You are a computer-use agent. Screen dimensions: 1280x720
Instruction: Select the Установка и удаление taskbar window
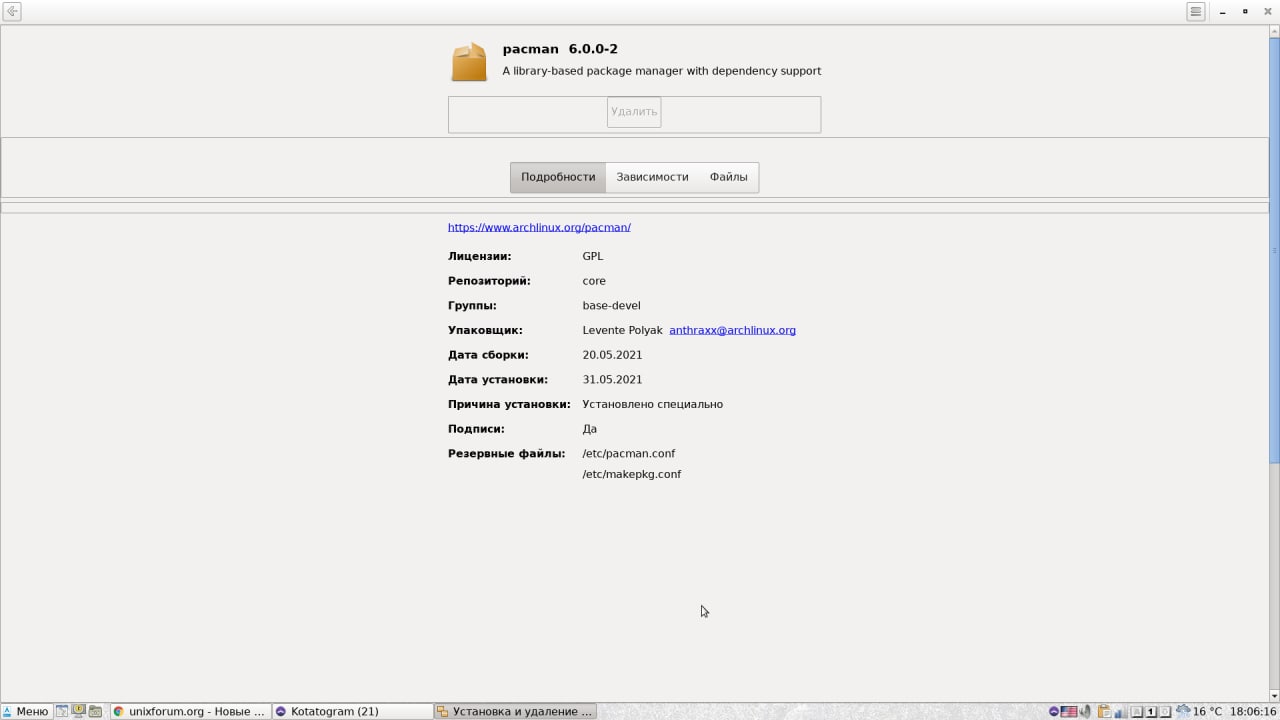pyautogui.click(x=515, y=712)
